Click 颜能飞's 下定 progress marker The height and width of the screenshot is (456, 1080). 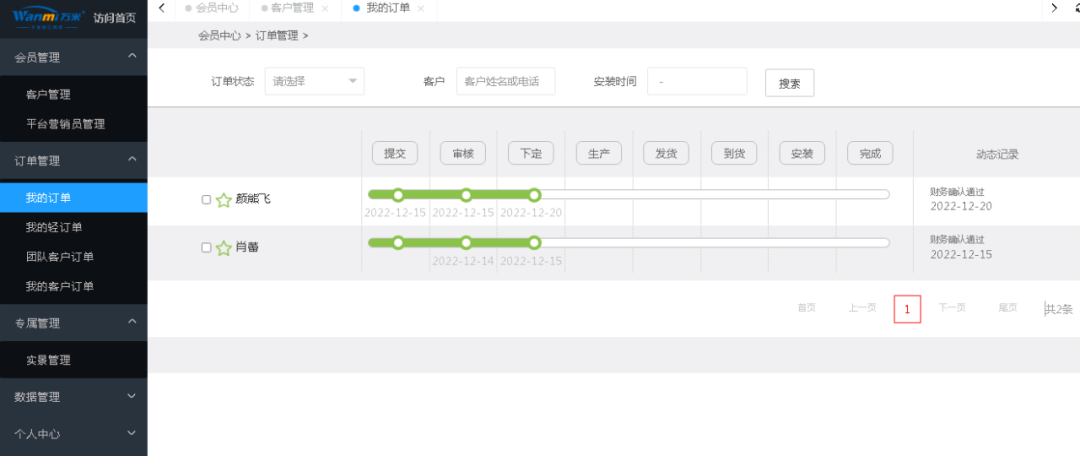tap(534, 195)
